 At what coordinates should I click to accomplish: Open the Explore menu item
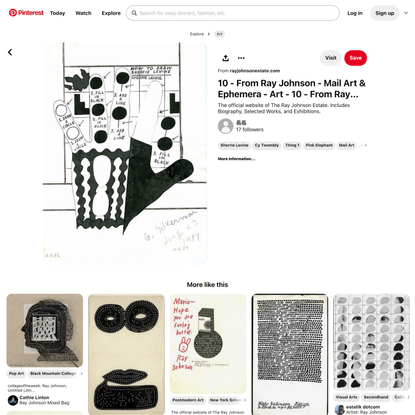[x=111, y=13]
